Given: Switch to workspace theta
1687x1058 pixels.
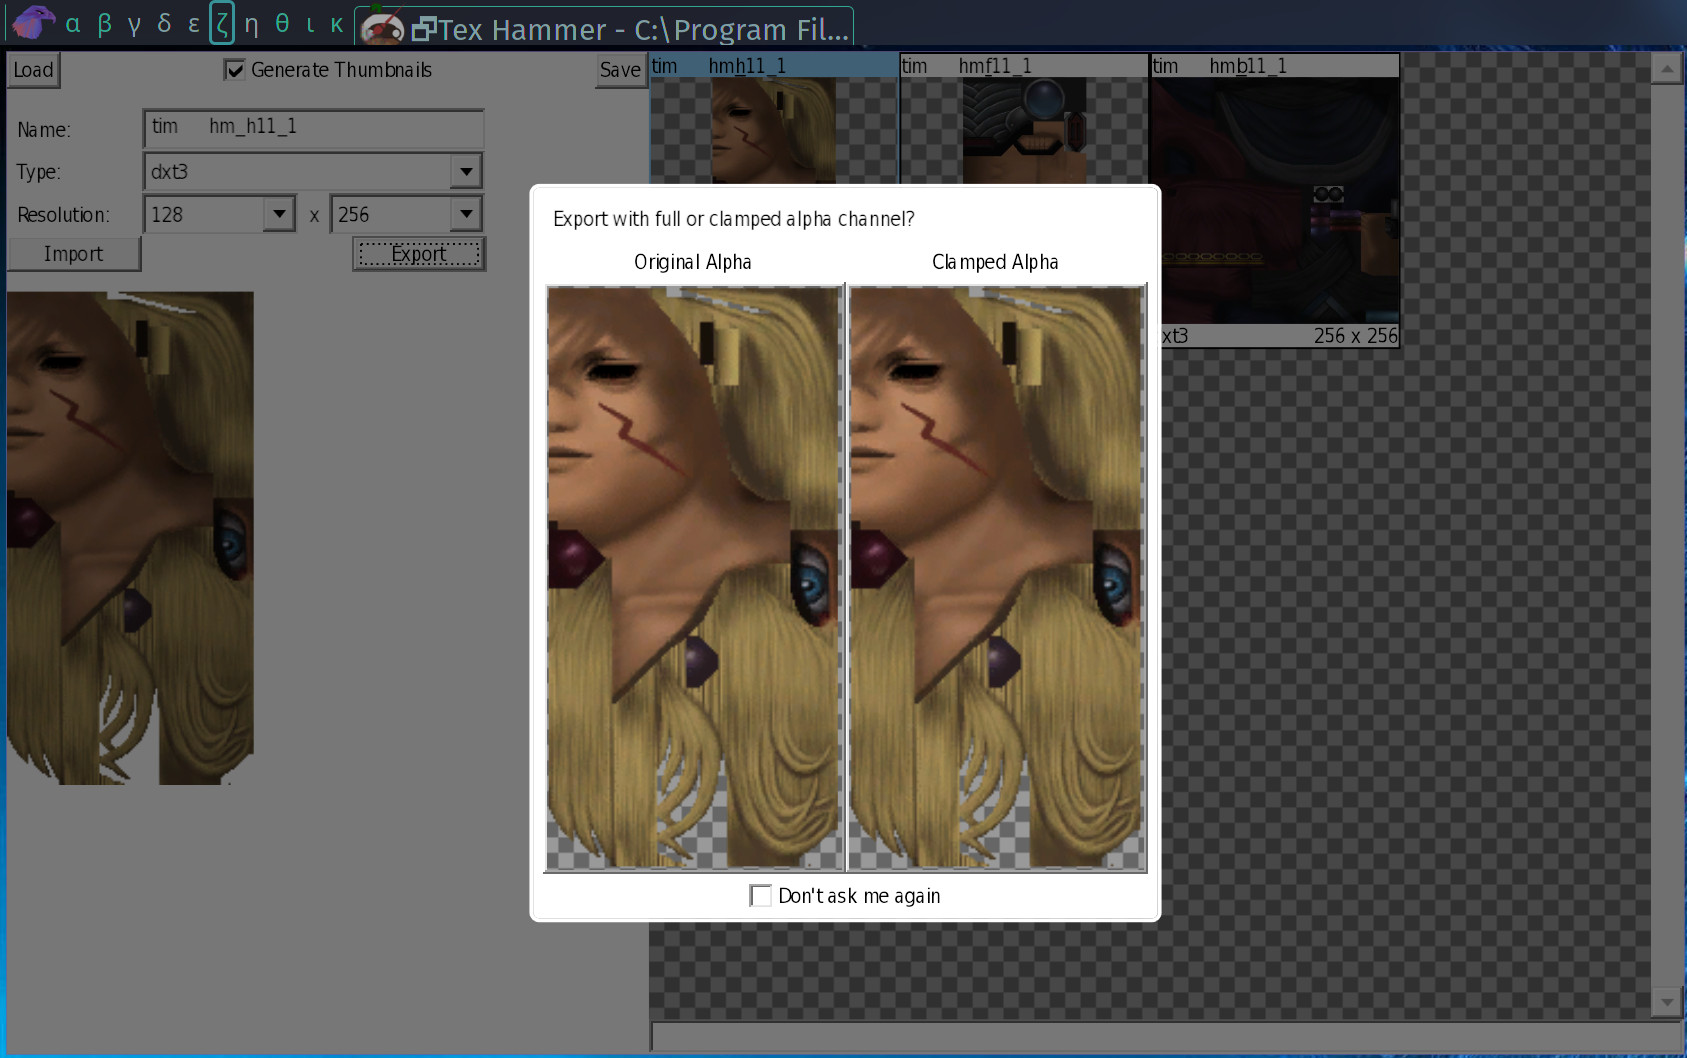Looking at the screenshot, I should (x=282, y=24).
